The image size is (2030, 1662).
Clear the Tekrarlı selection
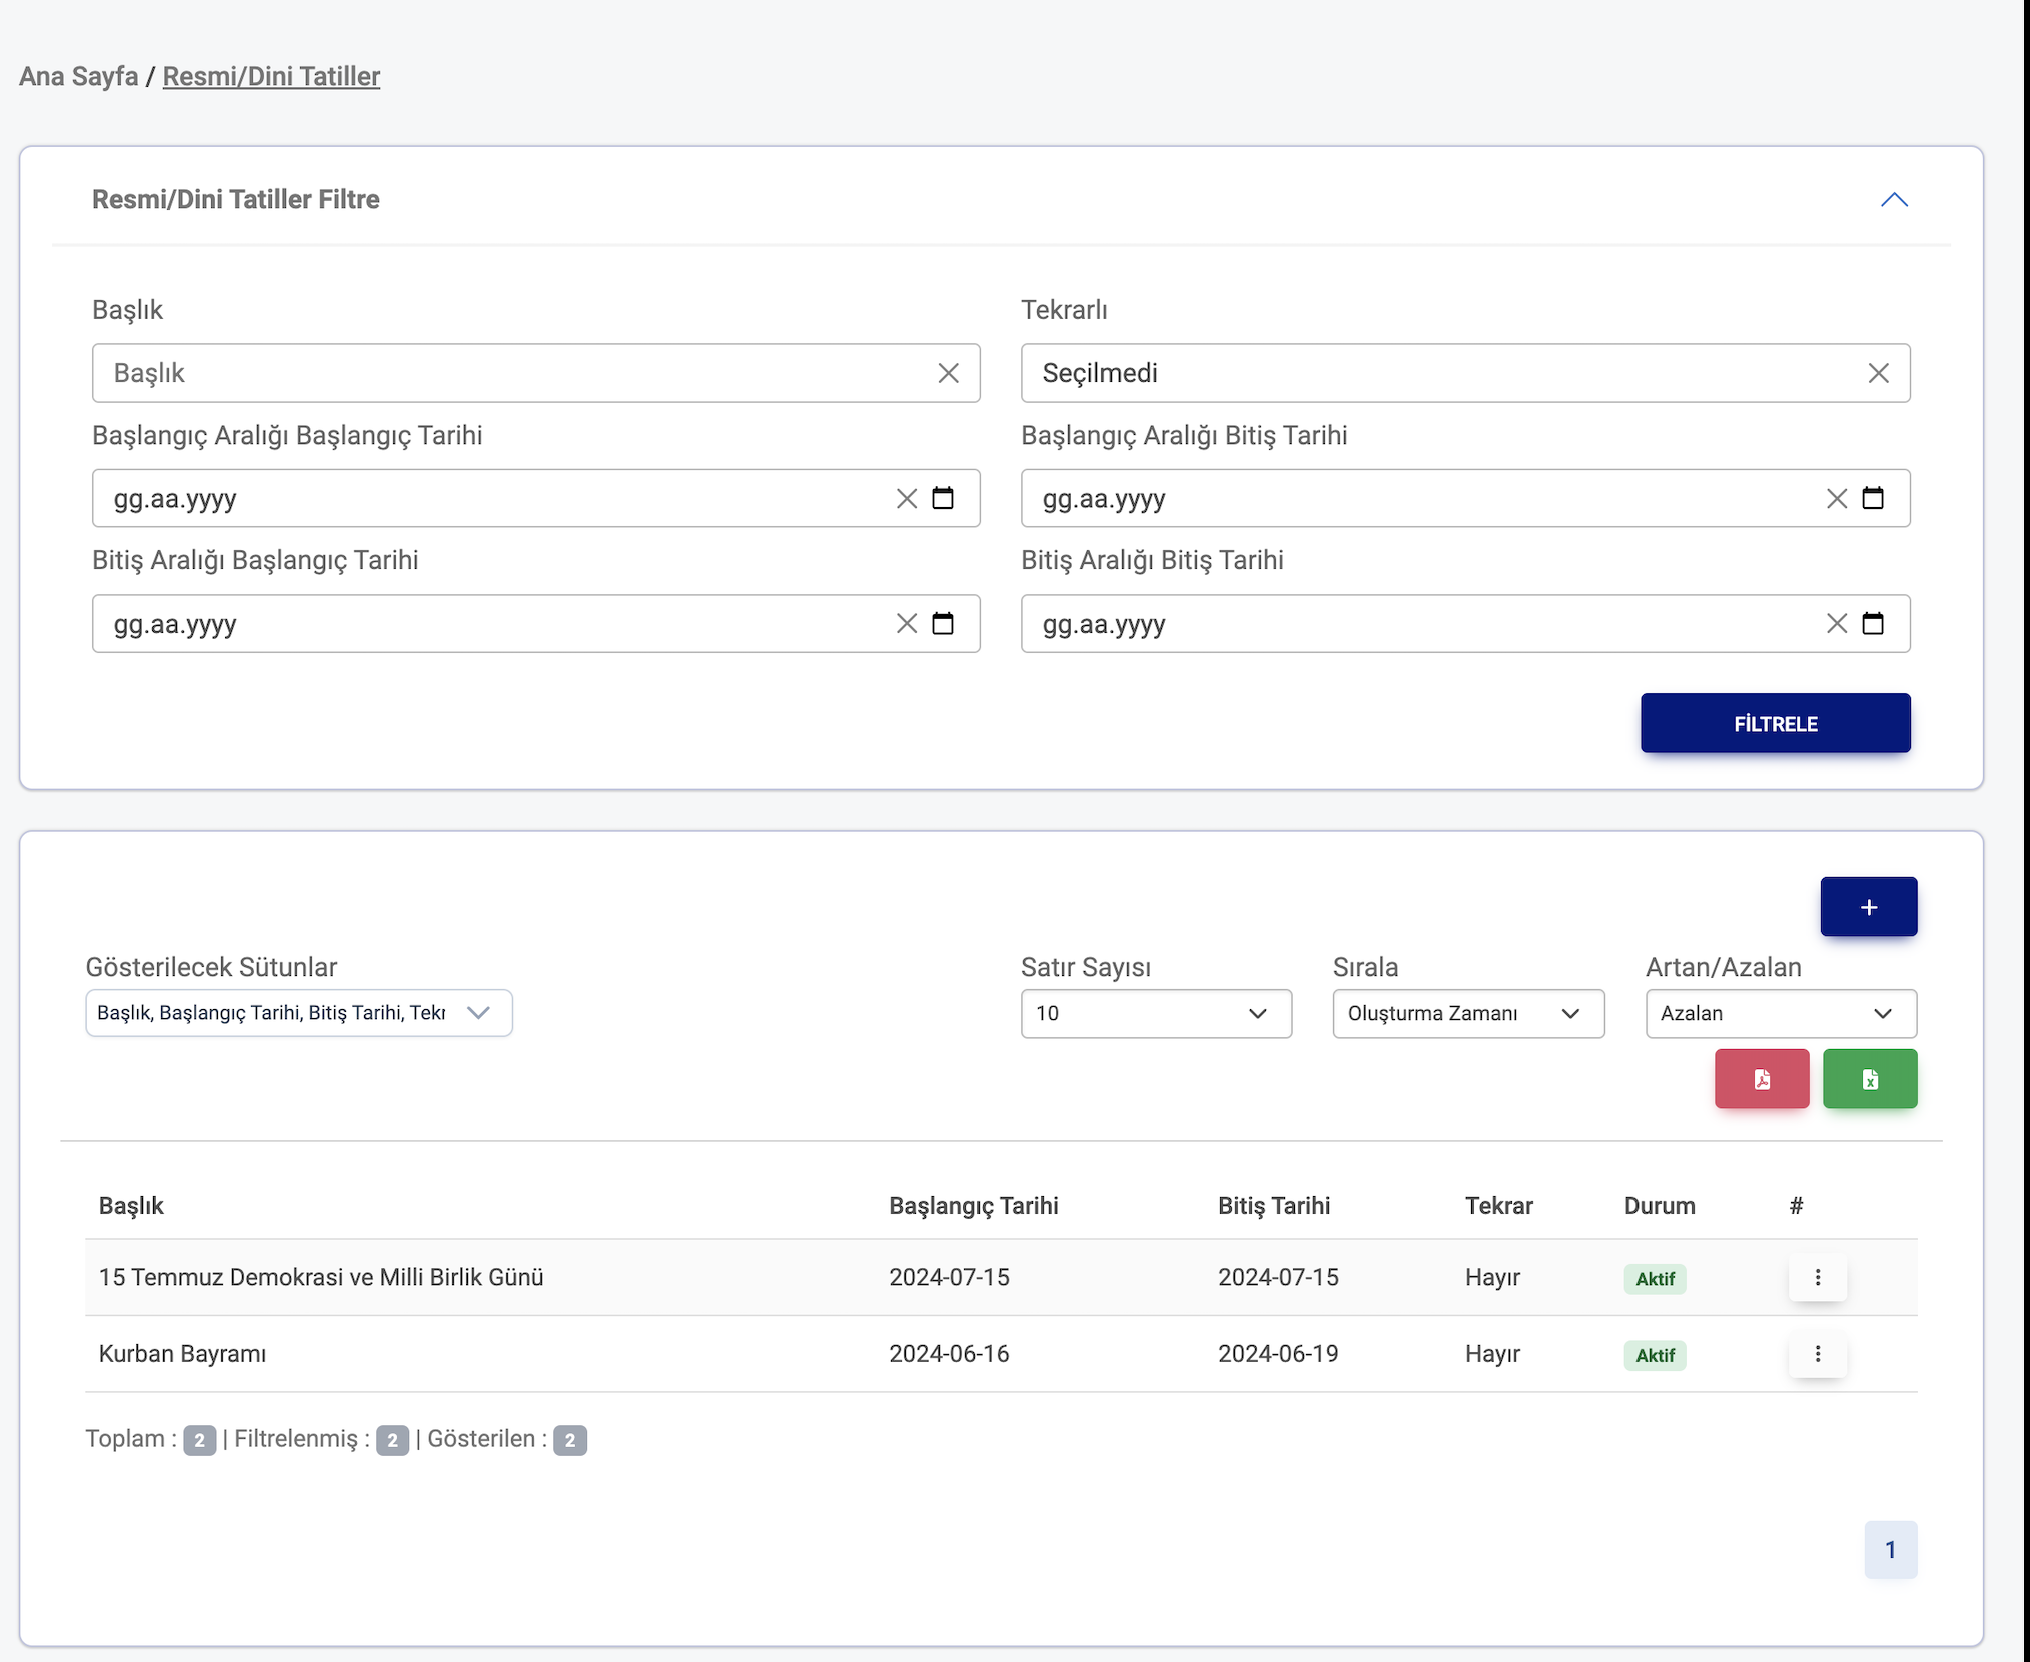pos(1878,373)
